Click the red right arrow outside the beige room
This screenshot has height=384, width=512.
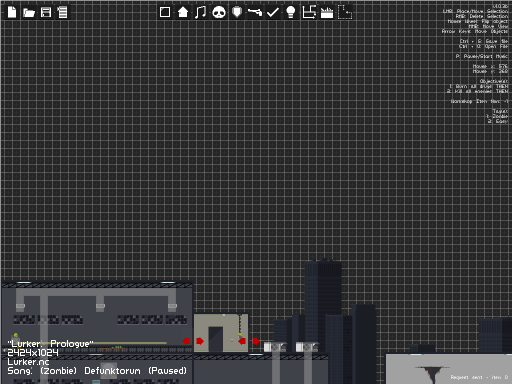[x=256, y=341]
